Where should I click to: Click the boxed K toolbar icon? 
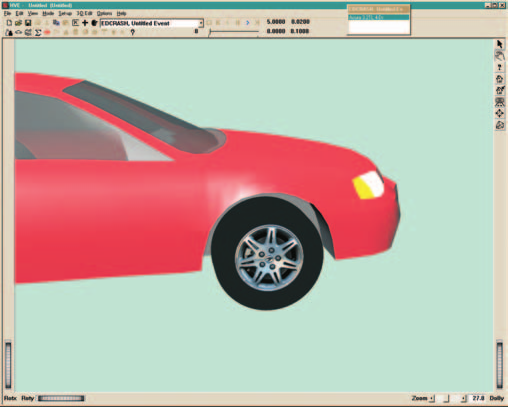click(x=75, y=23)
